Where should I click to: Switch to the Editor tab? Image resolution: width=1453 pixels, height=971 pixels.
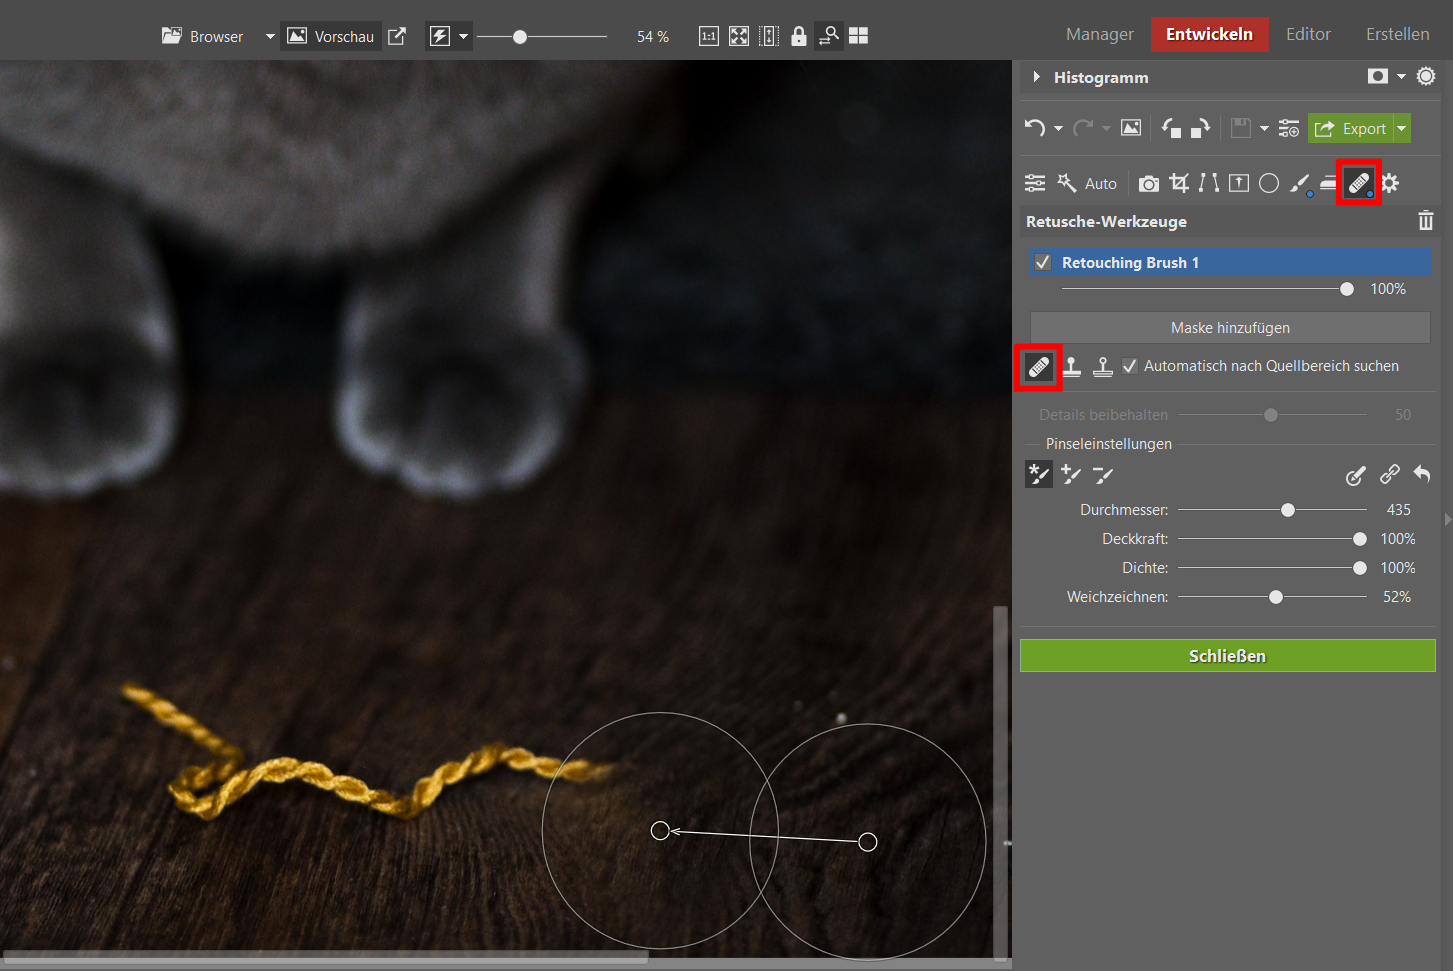coord(1307,34)
